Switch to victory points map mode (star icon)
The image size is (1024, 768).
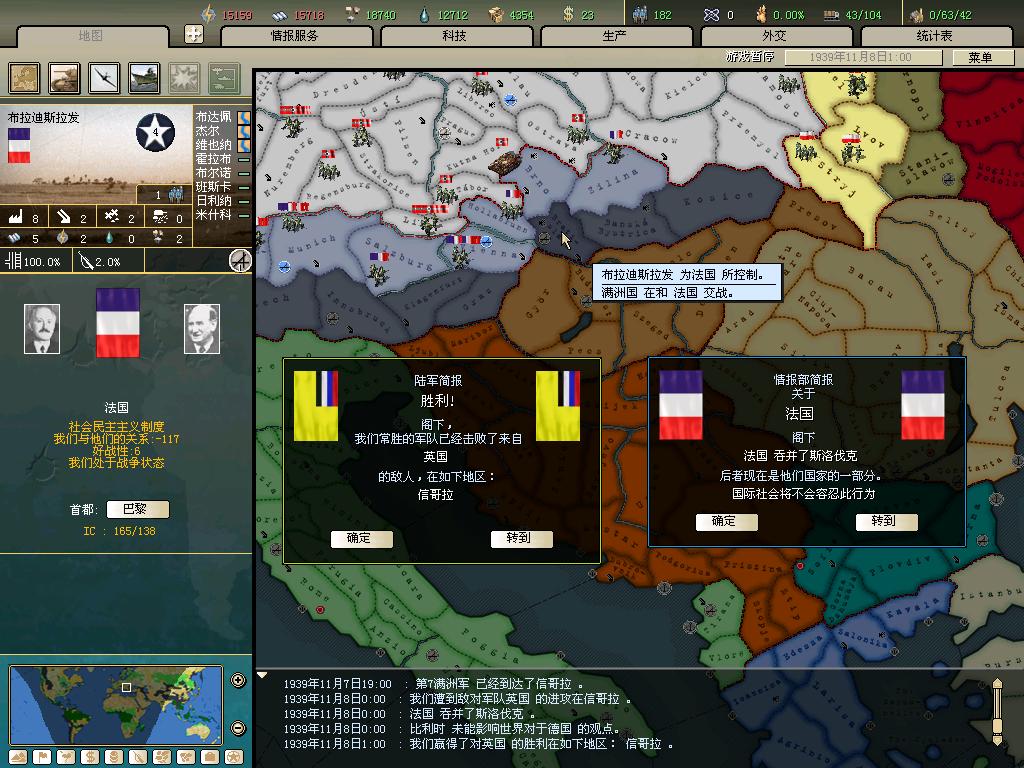(234, 757)
